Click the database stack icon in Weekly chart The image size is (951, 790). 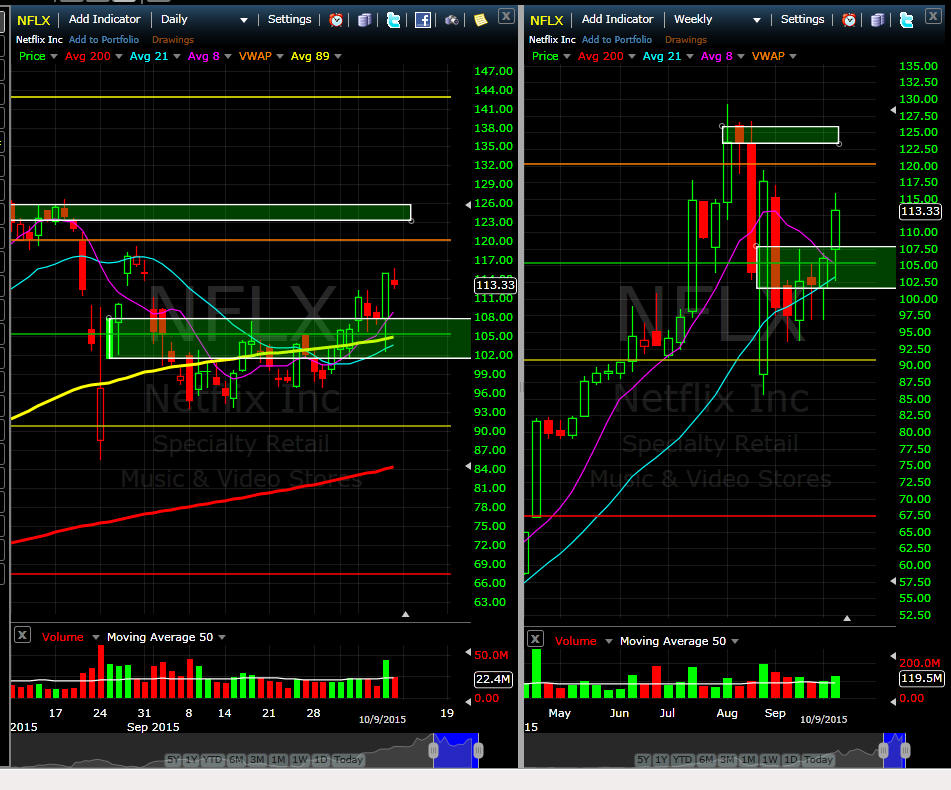point(878,20)
